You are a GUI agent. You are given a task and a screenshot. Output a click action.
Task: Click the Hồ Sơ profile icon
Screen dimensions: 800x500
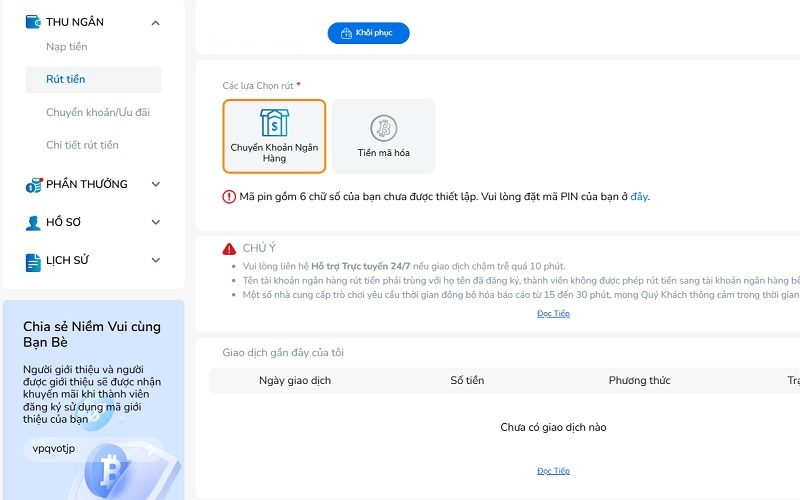(x=32, y=222)
